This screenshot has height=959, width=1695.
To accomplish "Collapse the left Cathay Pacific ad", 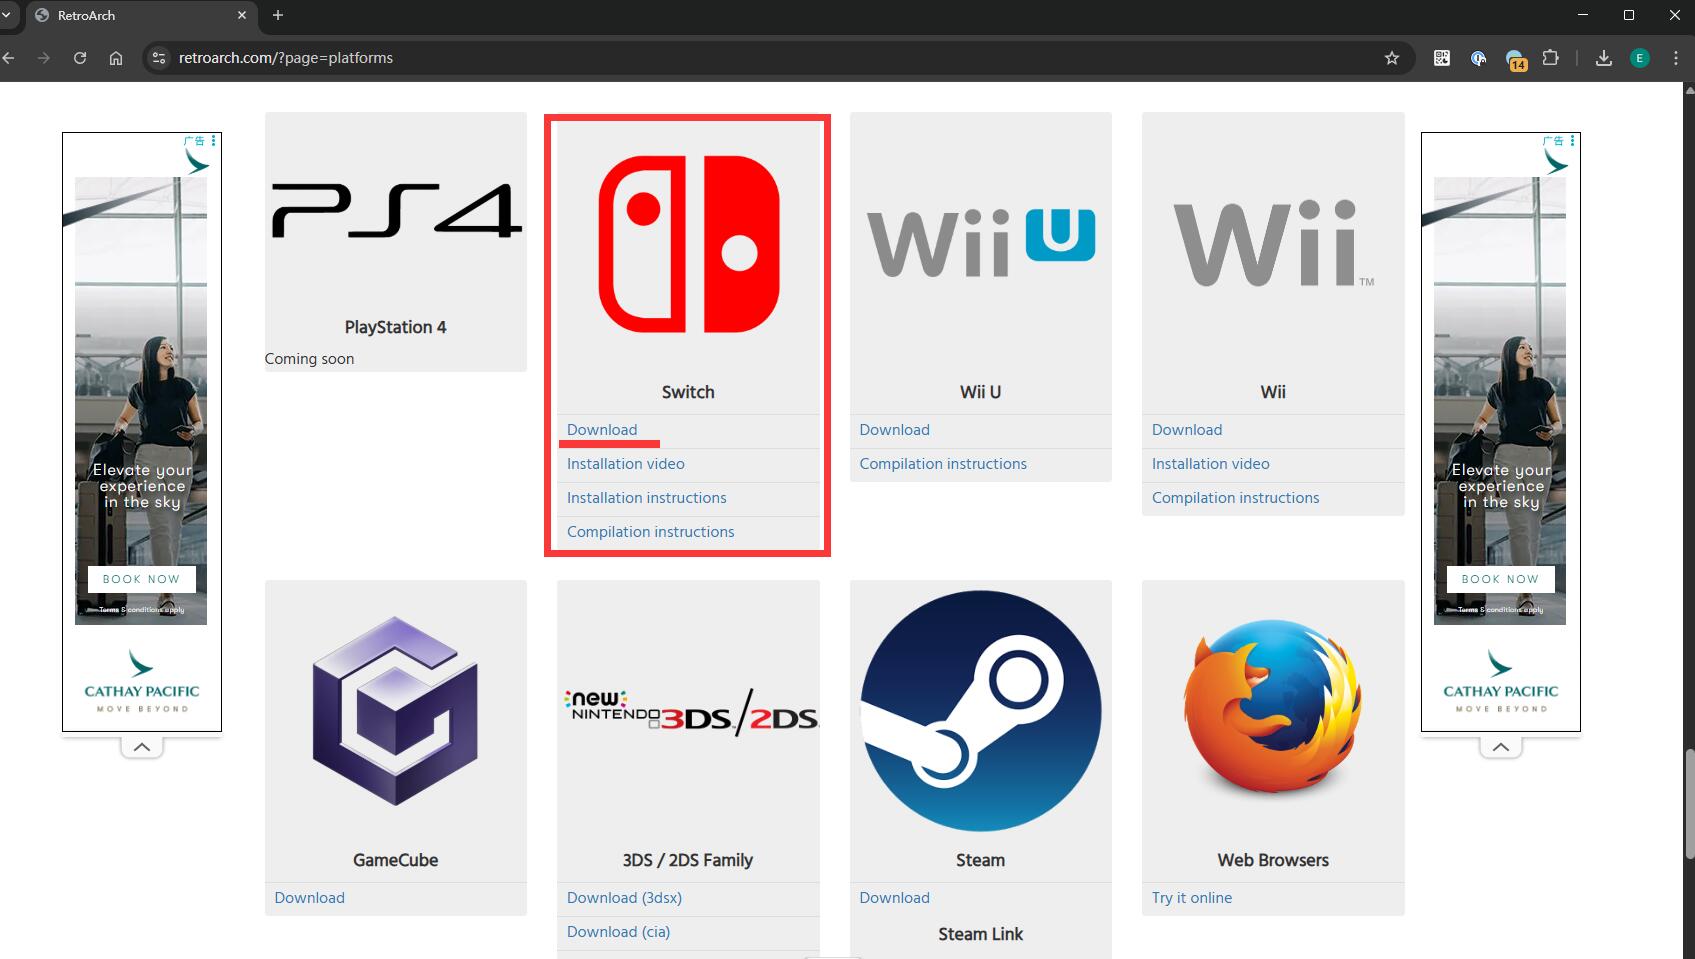I will (x=142, y=747).
